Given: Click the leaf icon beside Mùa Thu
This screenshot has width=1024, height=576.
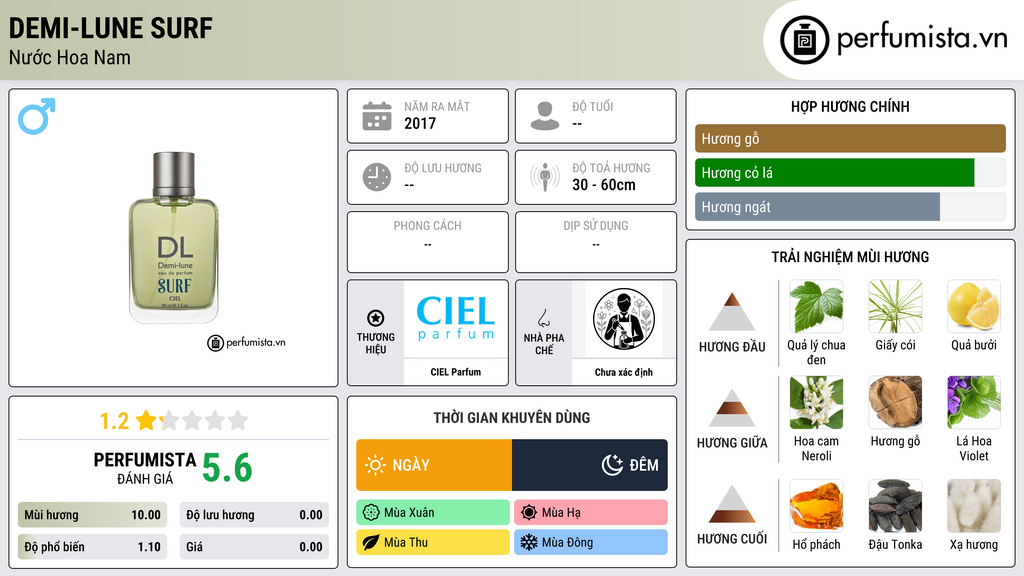Looking at the screenshot, I should (371, 542).
